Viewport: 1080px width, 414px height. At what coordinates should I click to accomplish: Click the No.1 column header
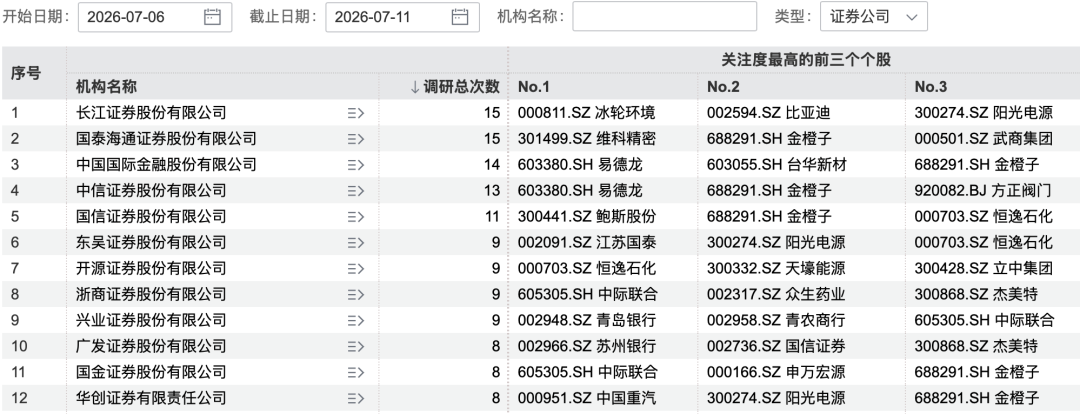(x=534, y=87)
